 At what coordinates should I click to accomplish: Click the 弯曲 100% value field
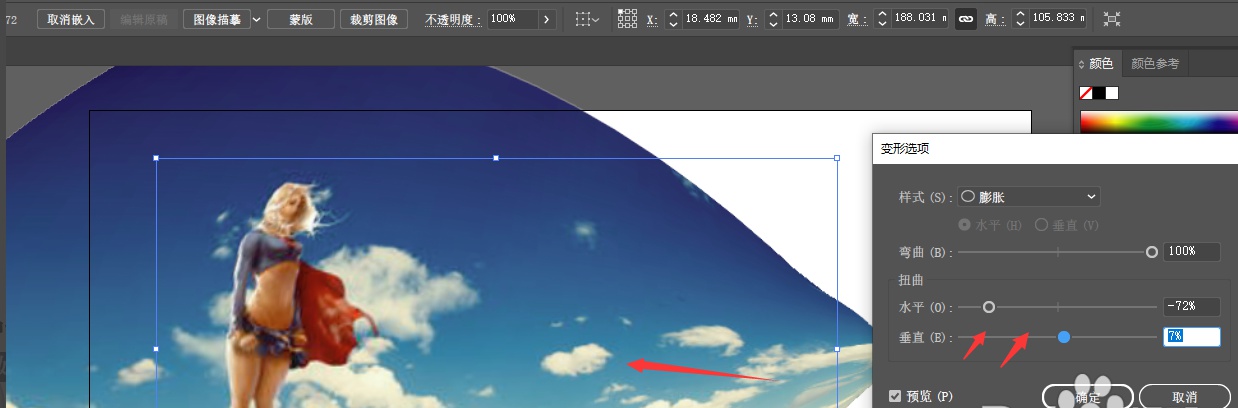pyautogui.click(x=1192, y=252)
